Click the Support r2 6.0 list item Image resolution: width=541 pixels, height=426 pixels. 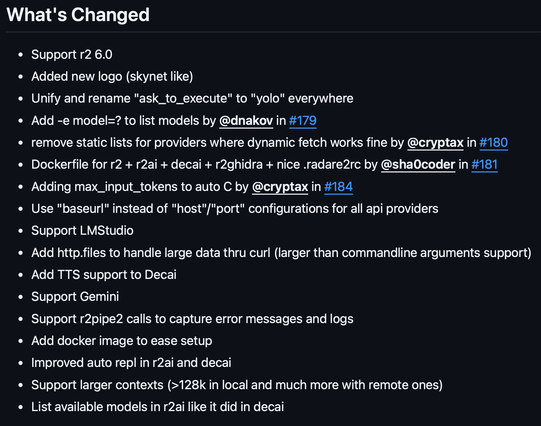(x=72, y=55)
